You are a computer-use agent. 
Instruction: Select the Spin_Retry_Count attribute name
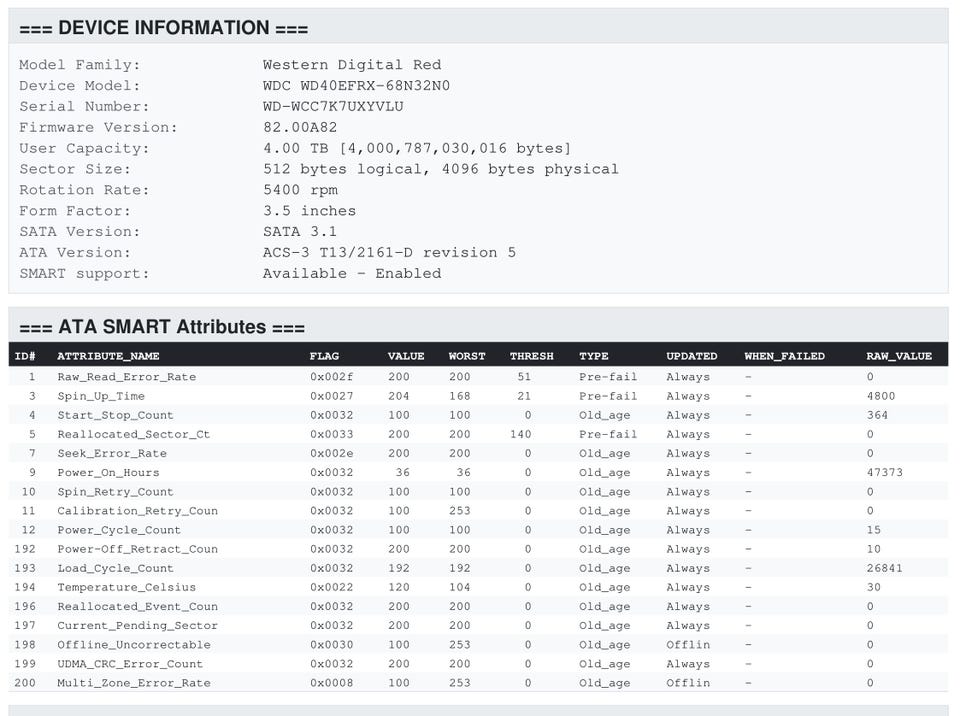[115, 491]
